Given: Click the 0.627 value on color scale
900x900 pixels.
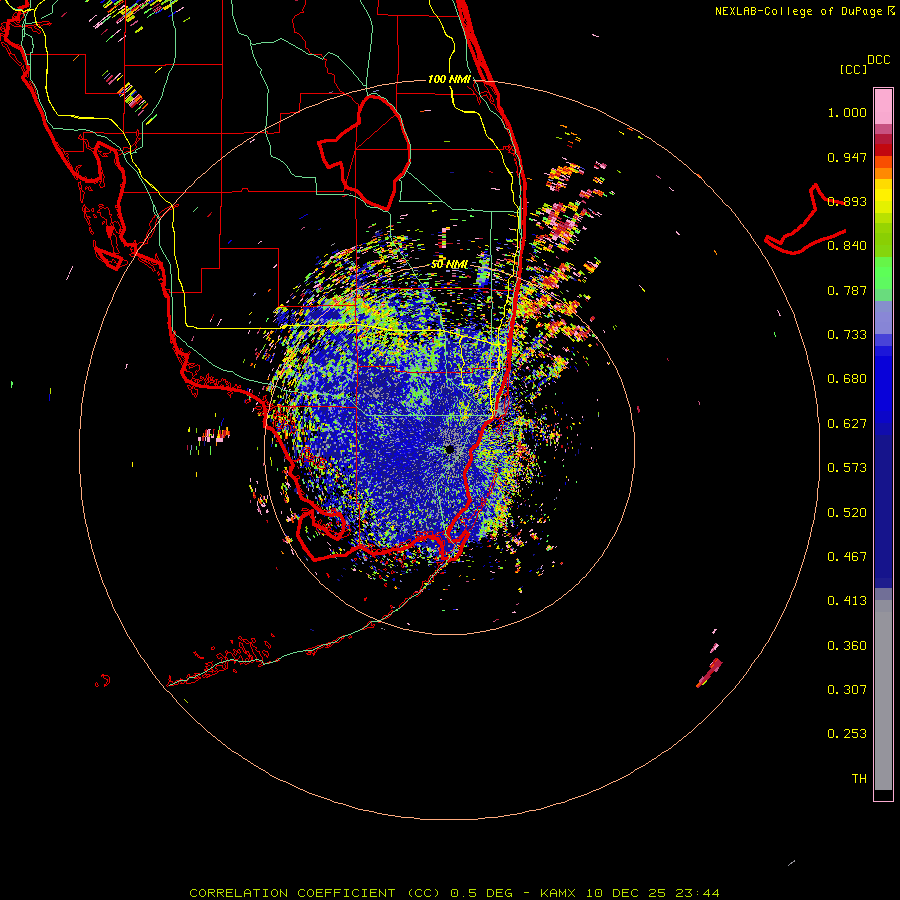Looking at the screenshot, I should (847, 424).
